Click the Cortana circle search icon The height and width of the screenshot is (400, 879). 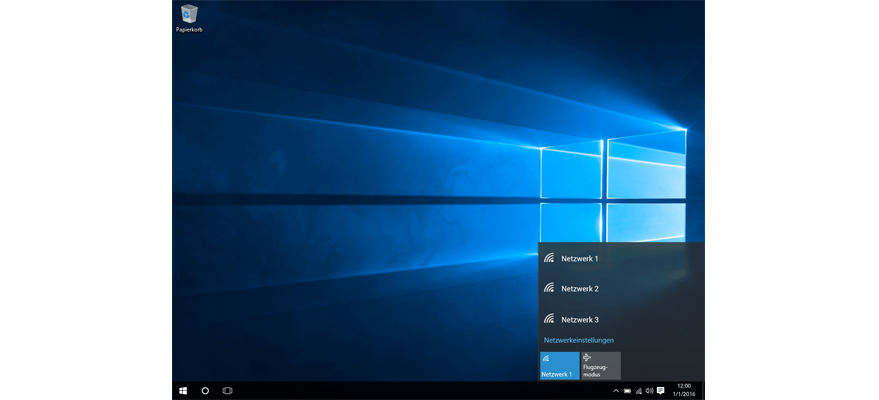[205, 390]
